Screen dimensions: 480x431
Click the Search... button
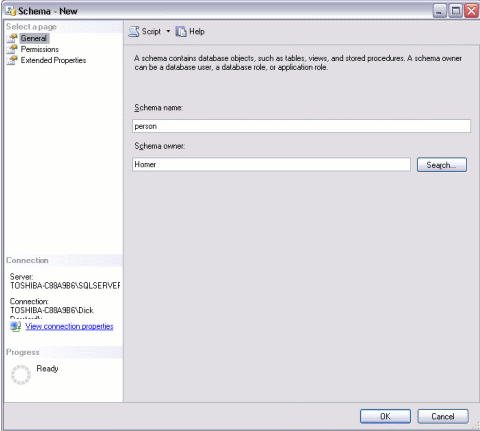click(x=442, y=165)
